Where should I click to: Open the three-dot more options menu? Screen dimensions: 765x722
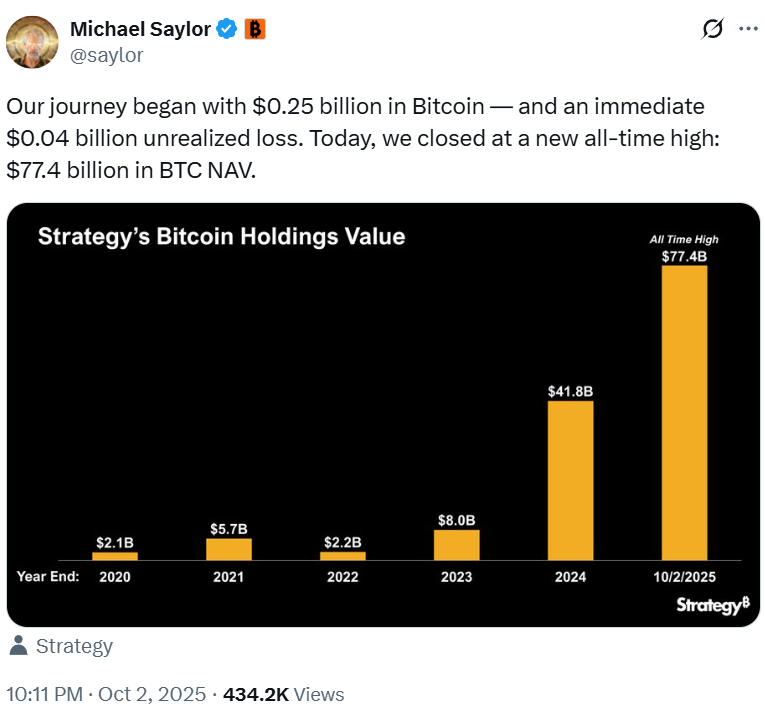[x=747, y=29]
